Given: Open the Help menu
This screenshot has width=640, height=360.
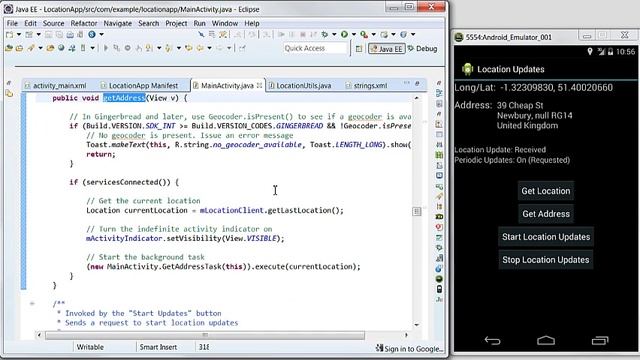Looking at the screenshot, I should click(x=252, y=23).
